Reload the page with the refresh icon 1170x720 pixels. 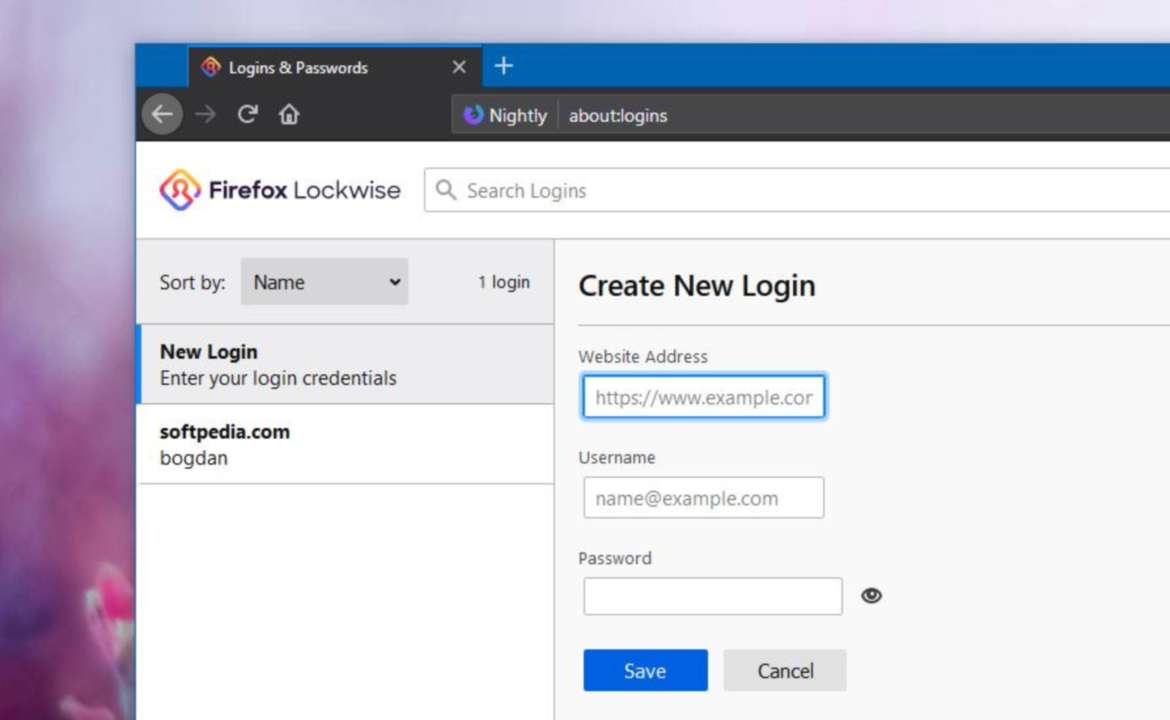coord(248,114)
